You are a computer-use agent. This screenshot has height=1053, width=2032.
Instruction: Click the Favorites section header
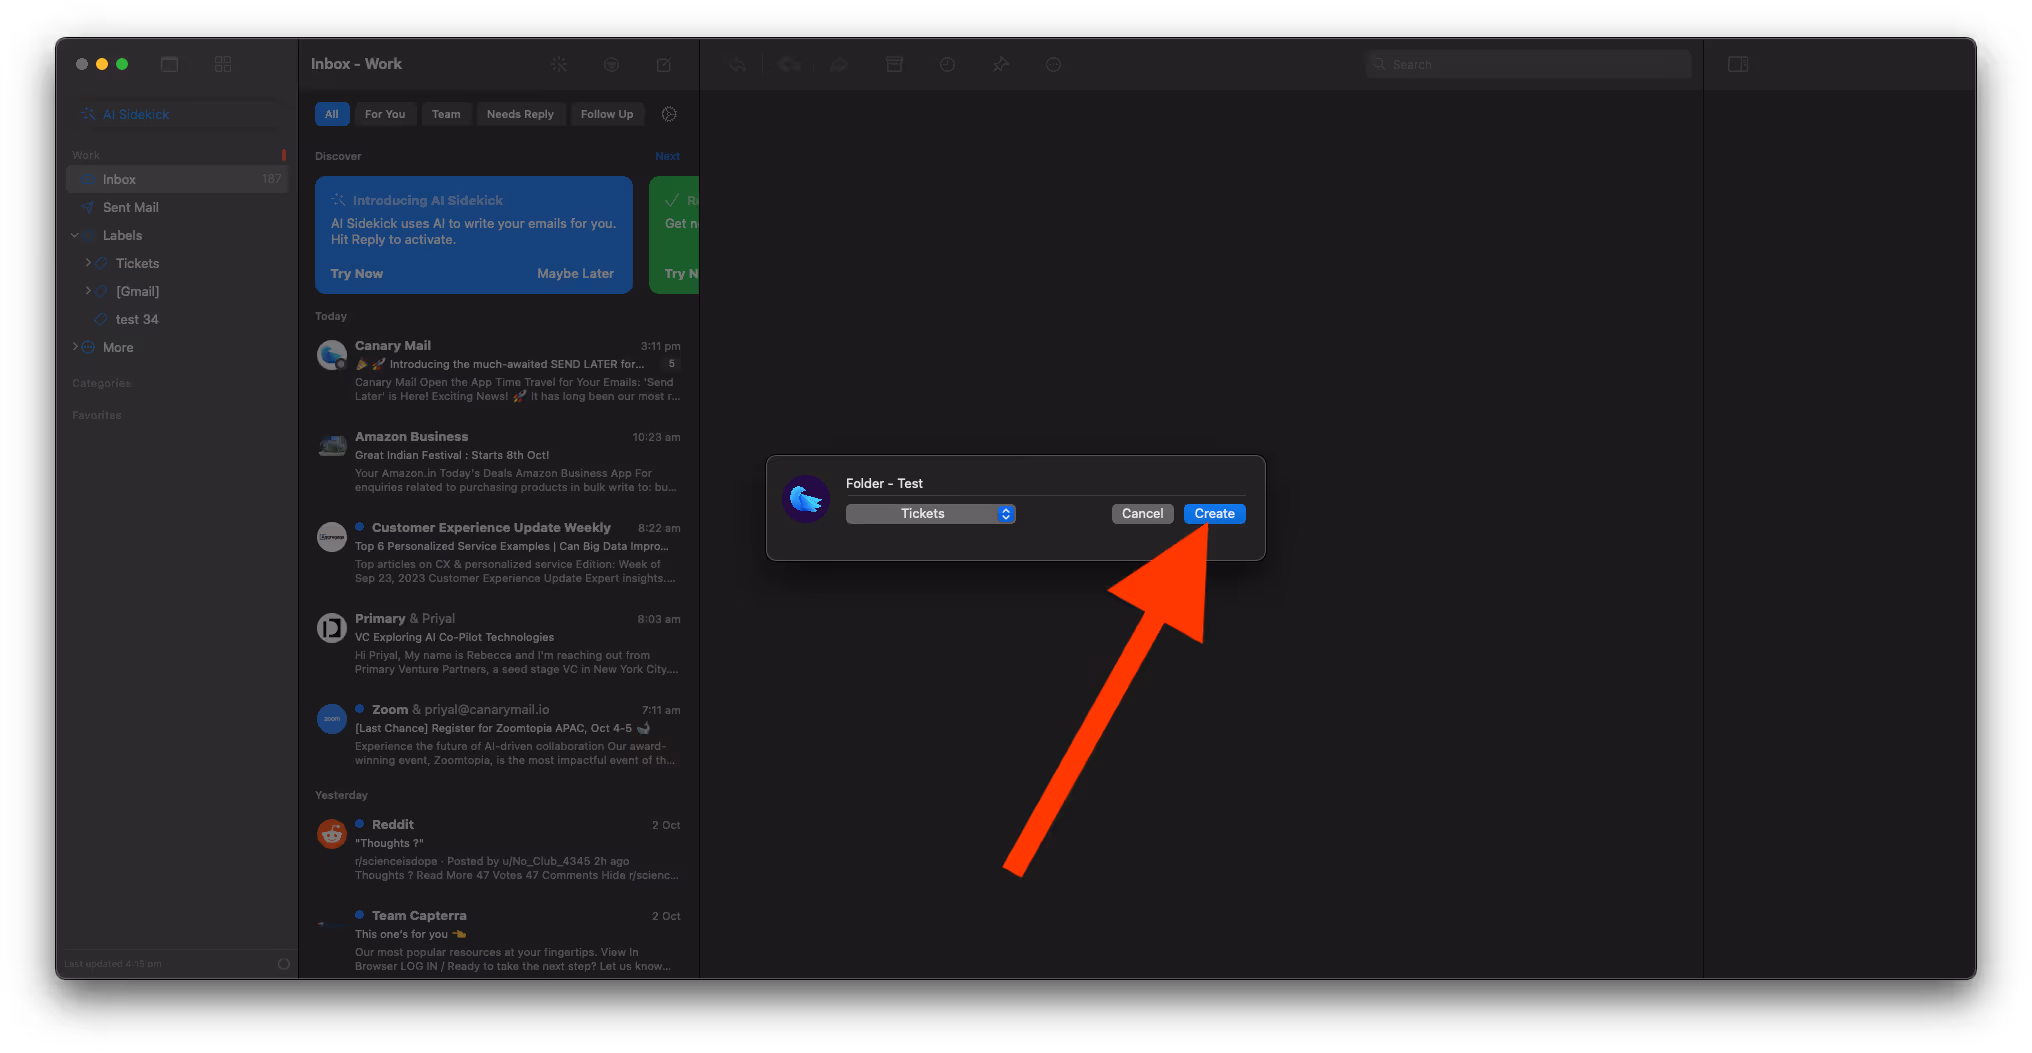tap(97, 415)
